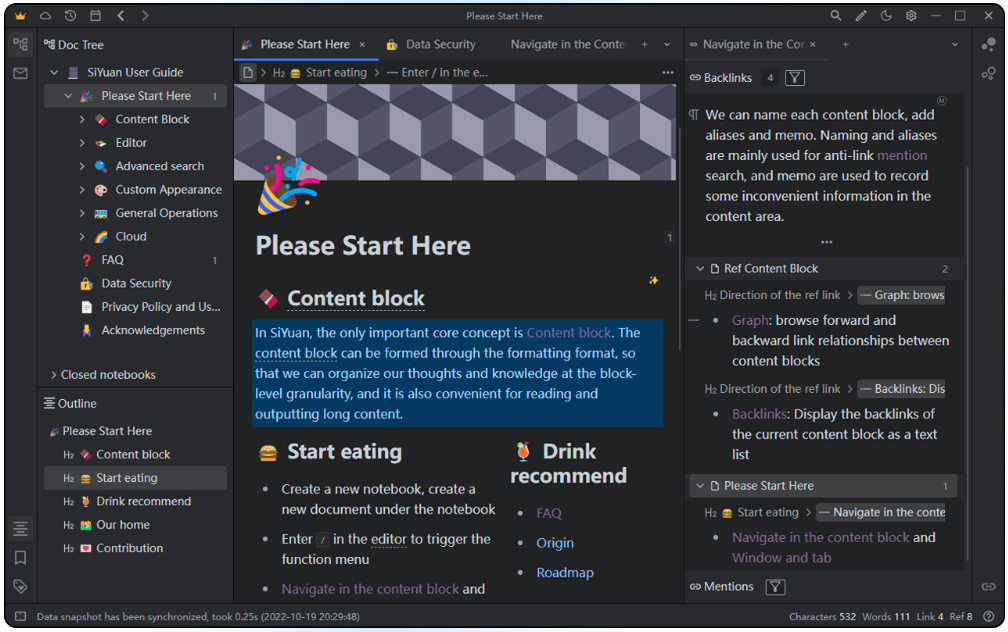Screen dimensions: 1008x632
Task: Open the global graph dock icon
Action: (988, 73)
